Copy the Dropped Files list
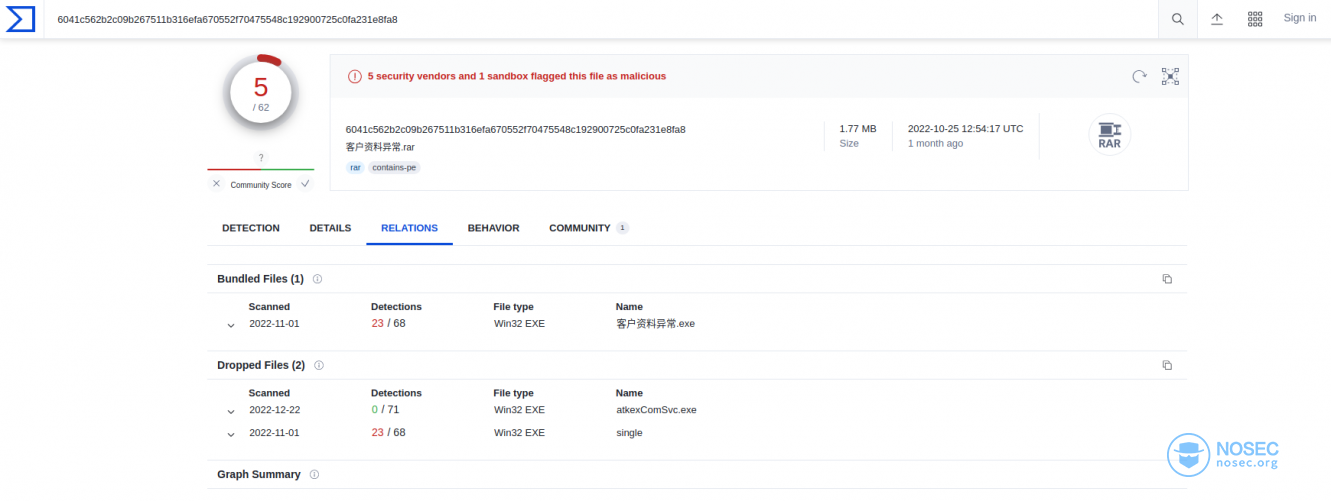The width and height of the screenshot is (1331, 501). 1167,365
